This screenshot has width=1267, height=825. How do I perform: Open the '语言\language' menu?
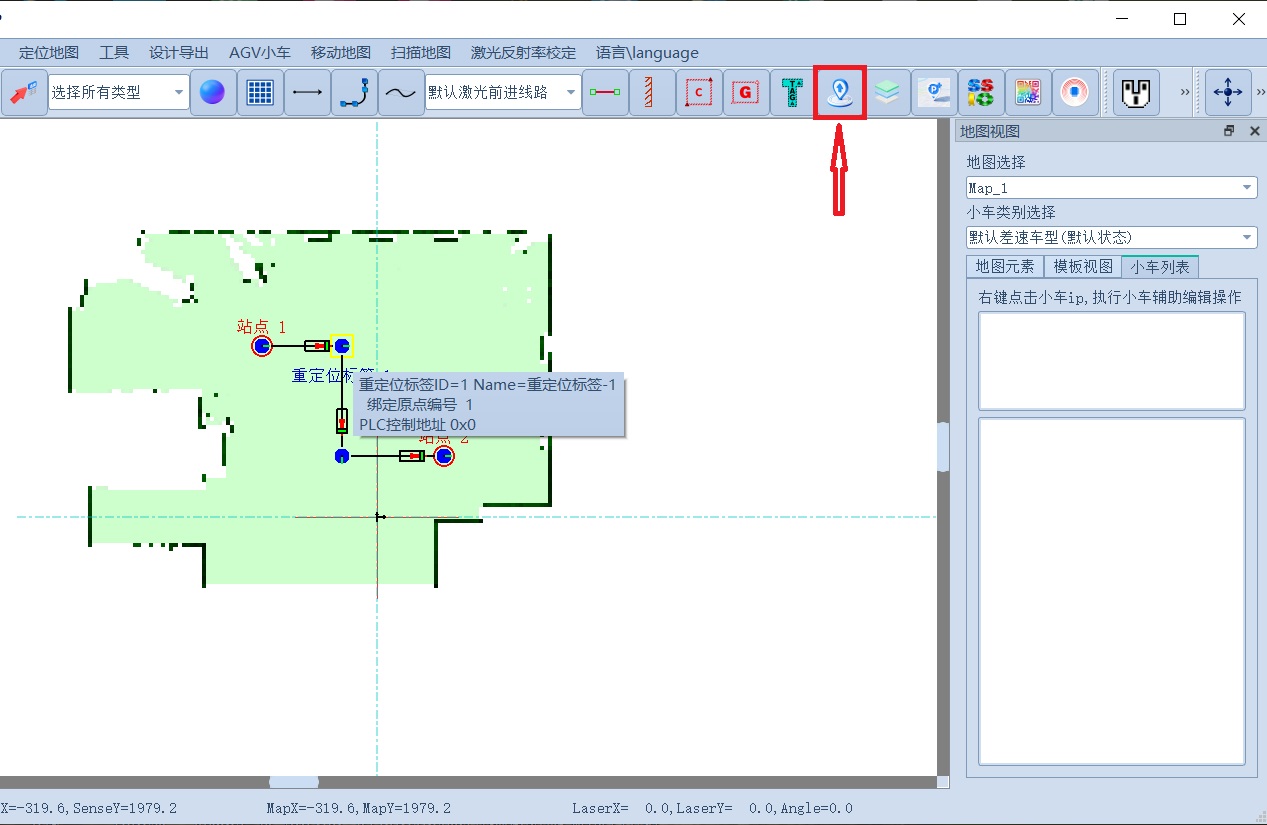[647, 53]
